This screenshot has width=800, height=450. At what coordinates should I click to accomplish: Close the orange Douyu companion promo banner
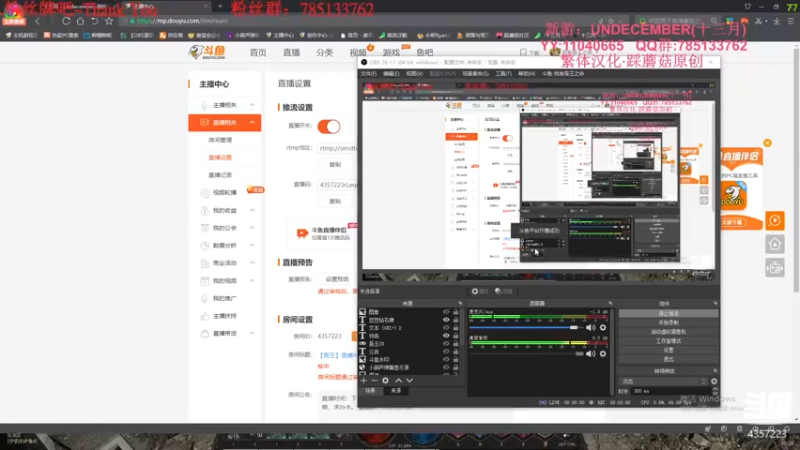[767, 143]
